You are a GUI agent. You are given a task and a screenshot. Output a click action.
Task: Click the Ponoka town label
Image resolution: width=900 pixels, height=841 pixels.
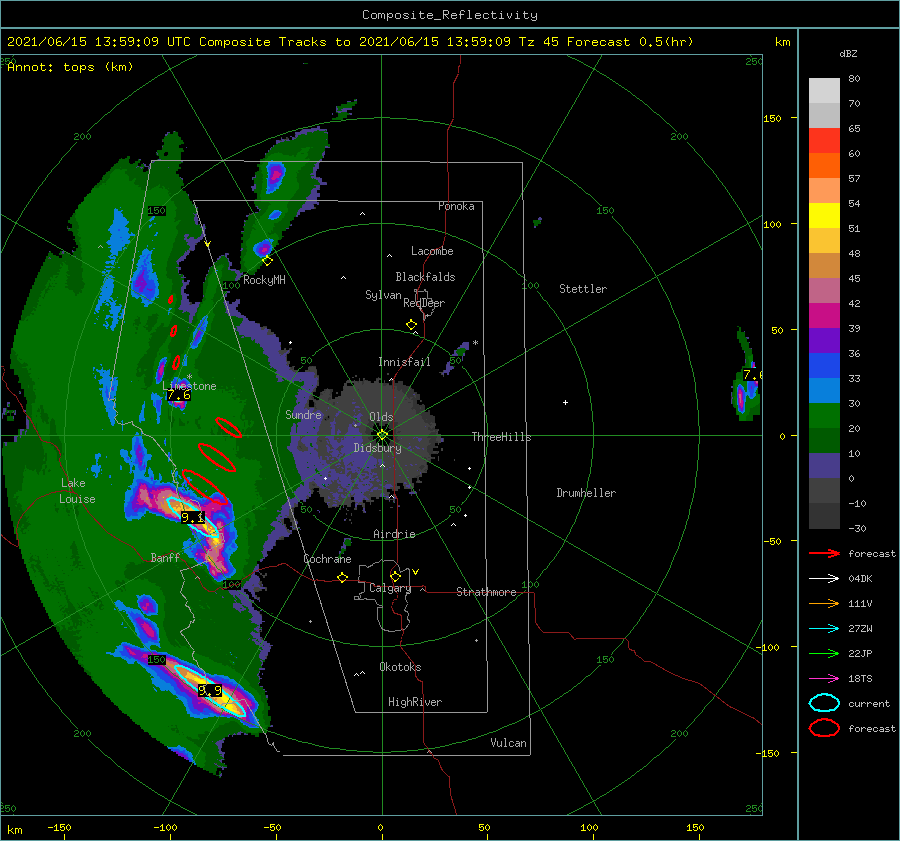point(456,206)
